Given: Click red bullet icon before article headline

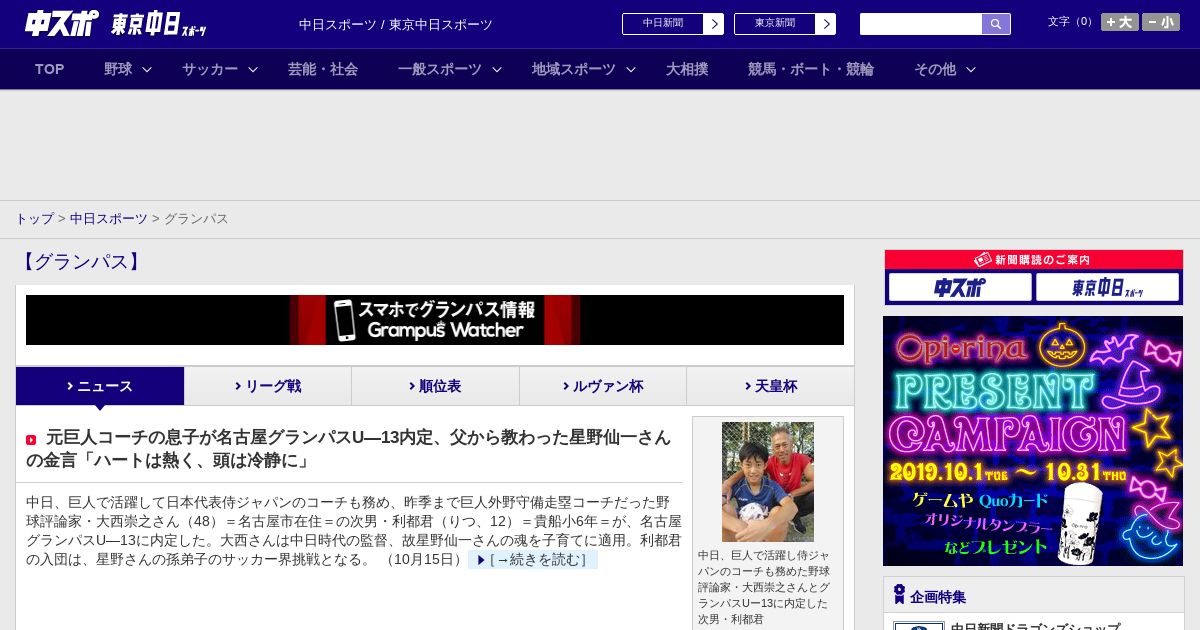Looking at the screenshot, I should pyautogui.click(x=31, y=440).
